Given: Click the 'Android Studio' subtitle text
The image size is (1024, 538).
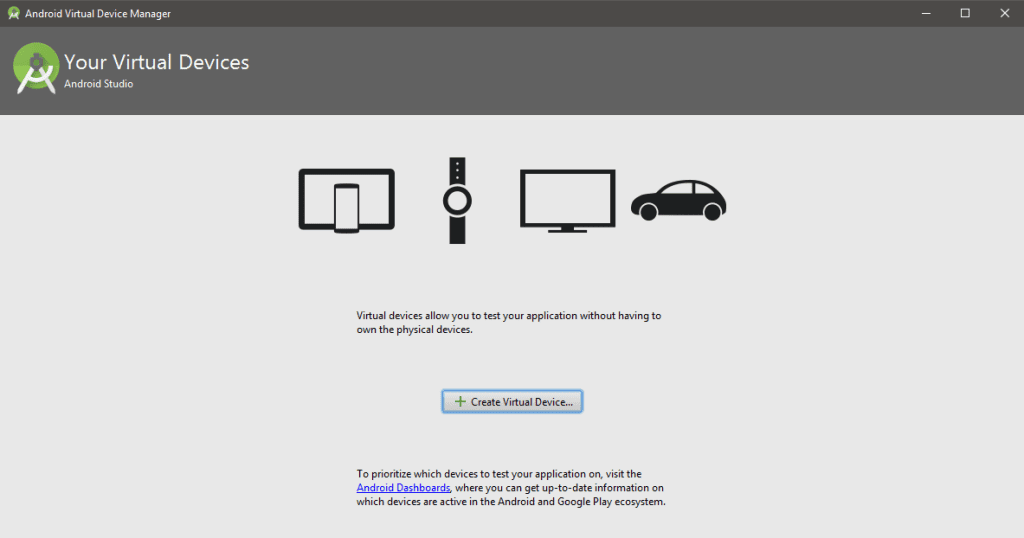Looking at the screenshot, I should tap(99, 84).
